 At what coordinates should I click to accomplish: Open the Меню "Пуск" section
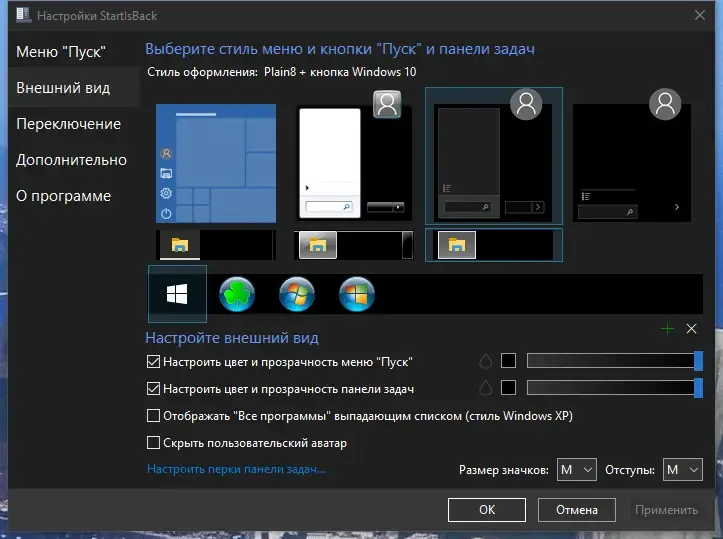[x=61, y=52]
